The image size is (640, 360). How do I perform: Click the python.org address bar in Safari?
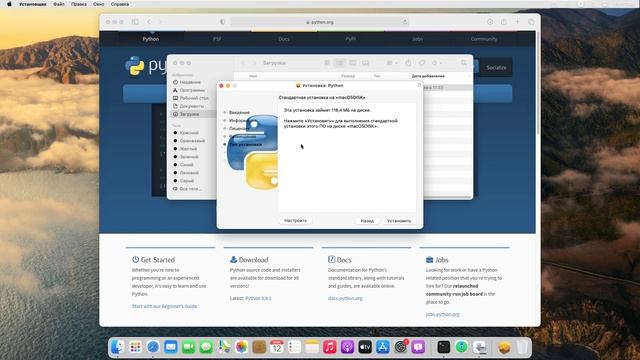pos(320,22)
